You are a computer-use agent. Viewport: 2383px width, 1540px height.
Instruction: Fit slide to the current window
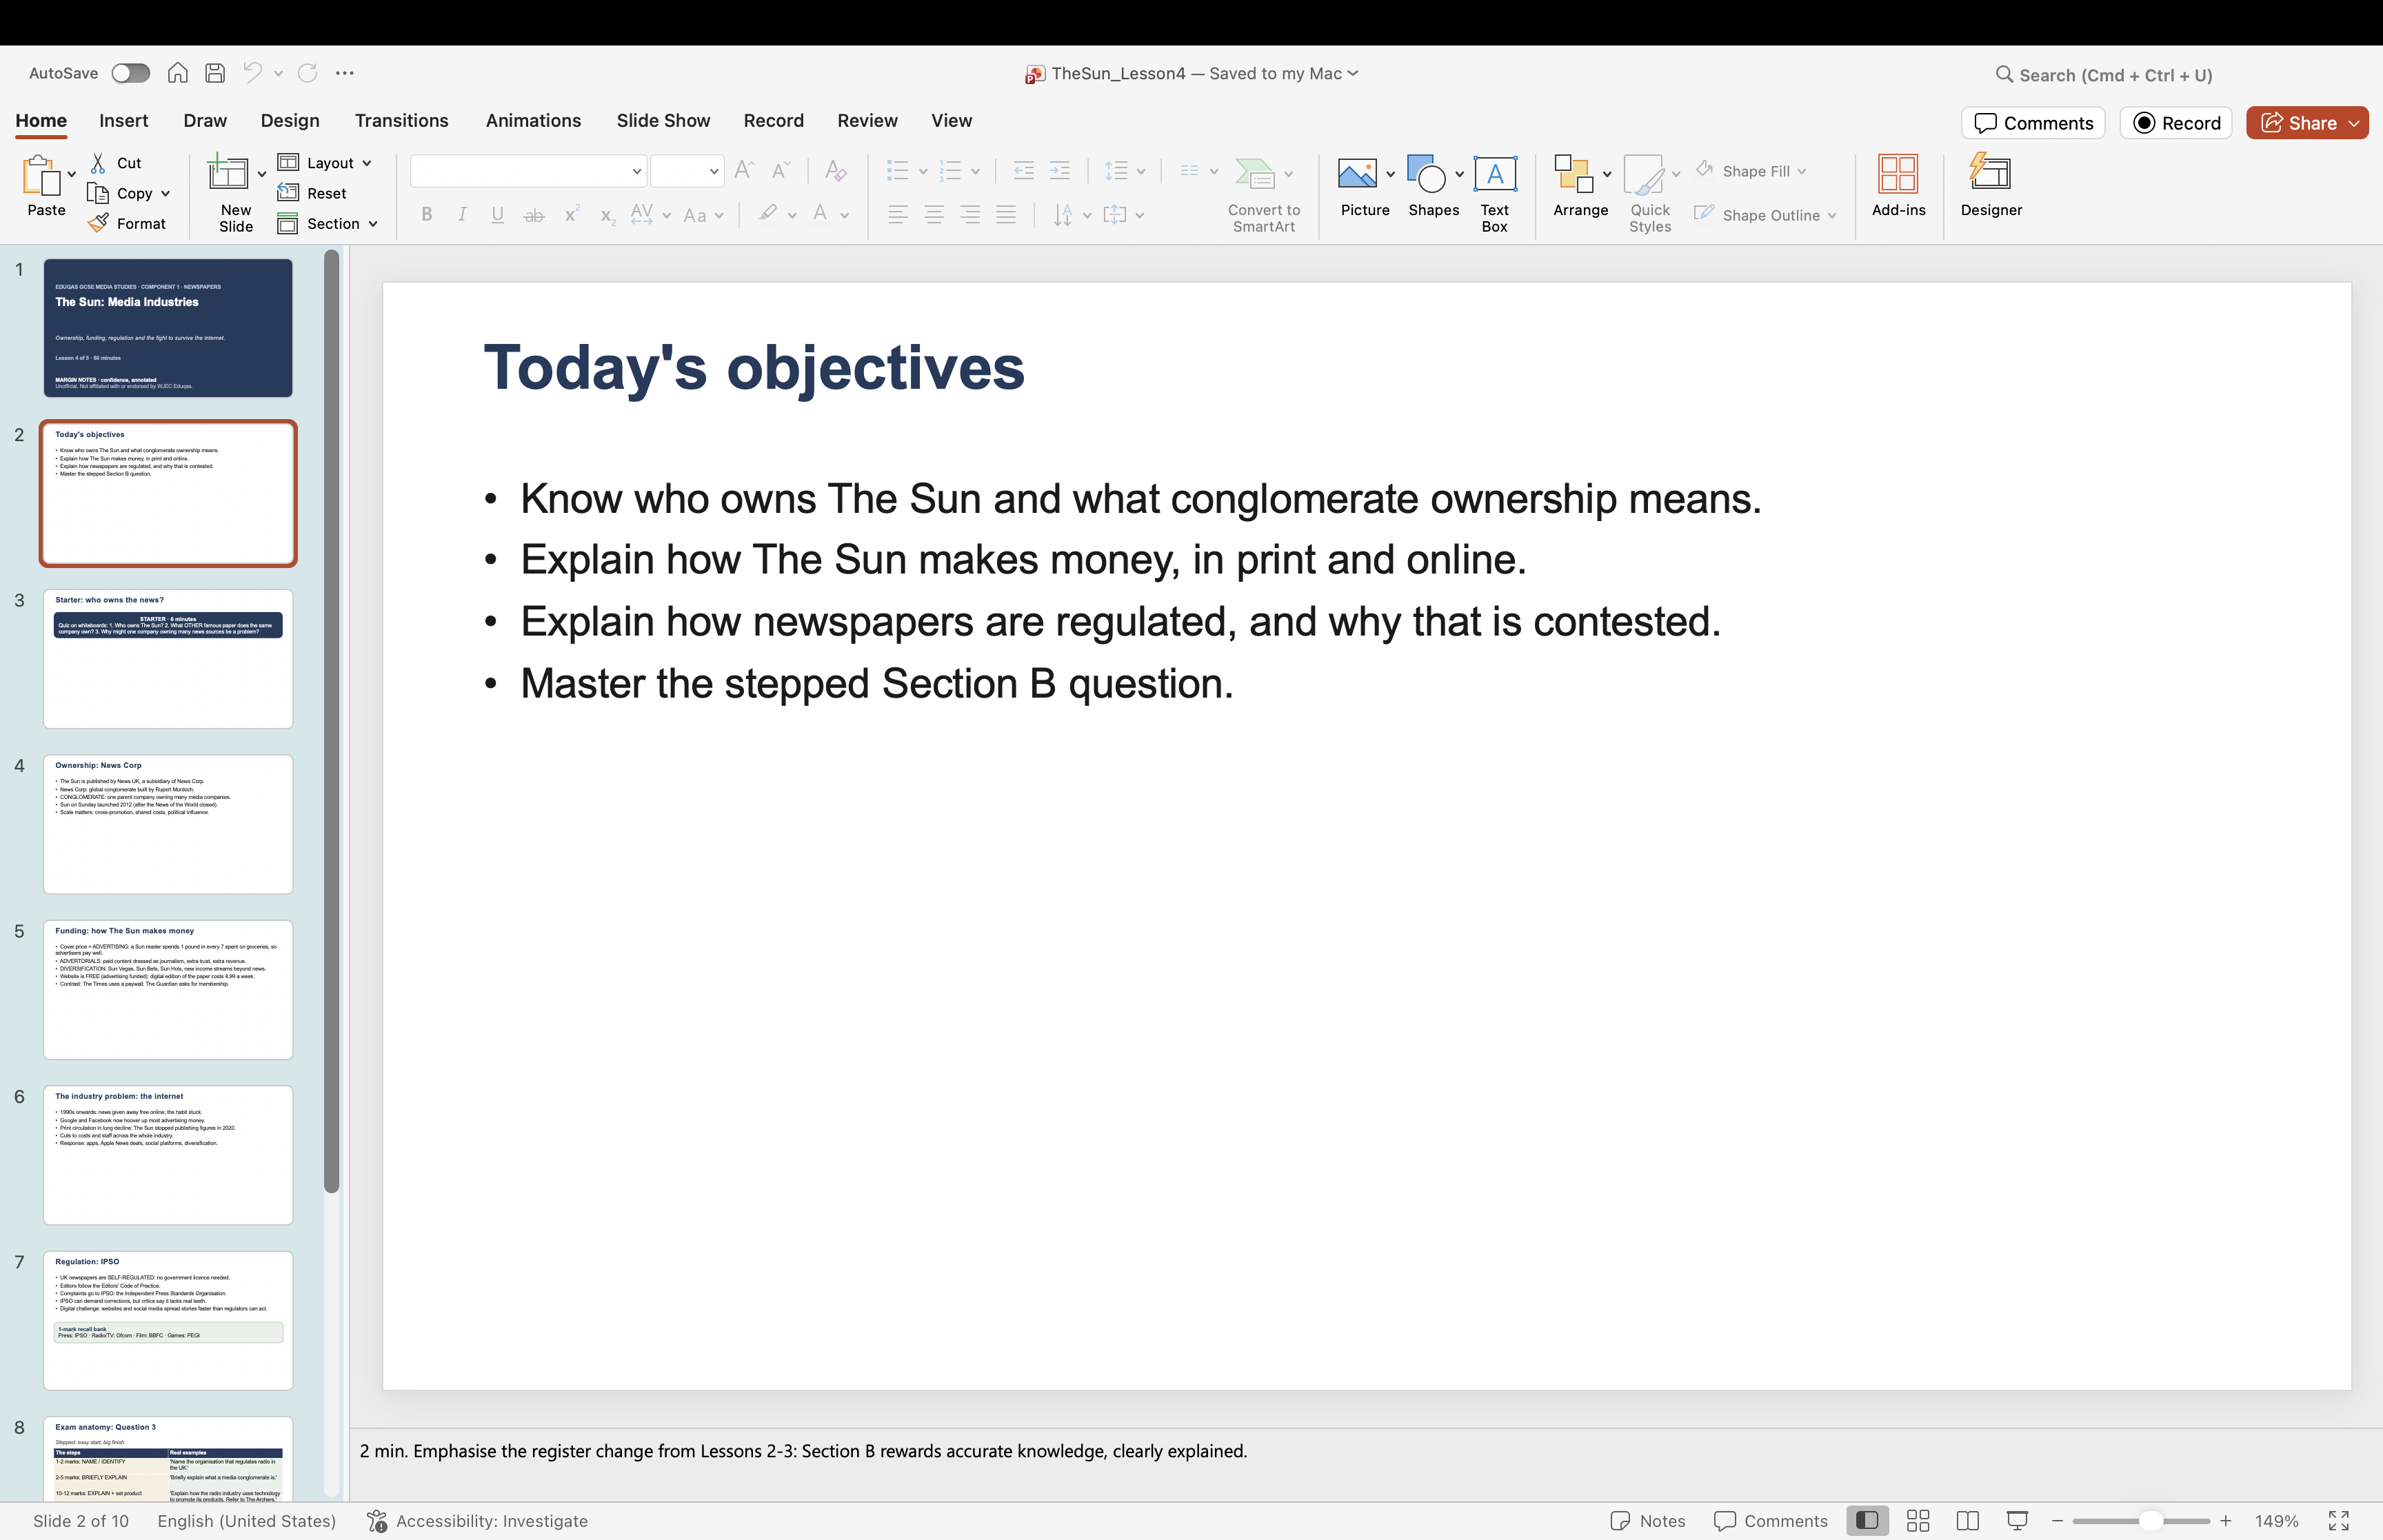coord(2339,1521)
